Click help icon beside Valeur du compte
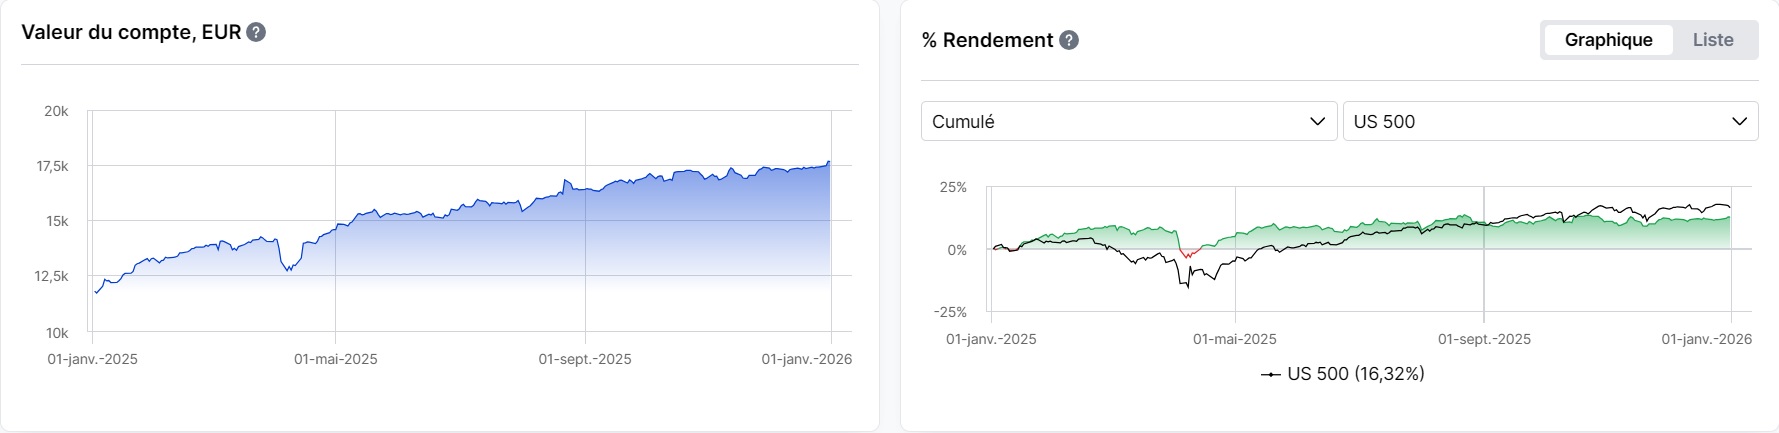Viewport: 1779px width, 433px height. [256, 32]
